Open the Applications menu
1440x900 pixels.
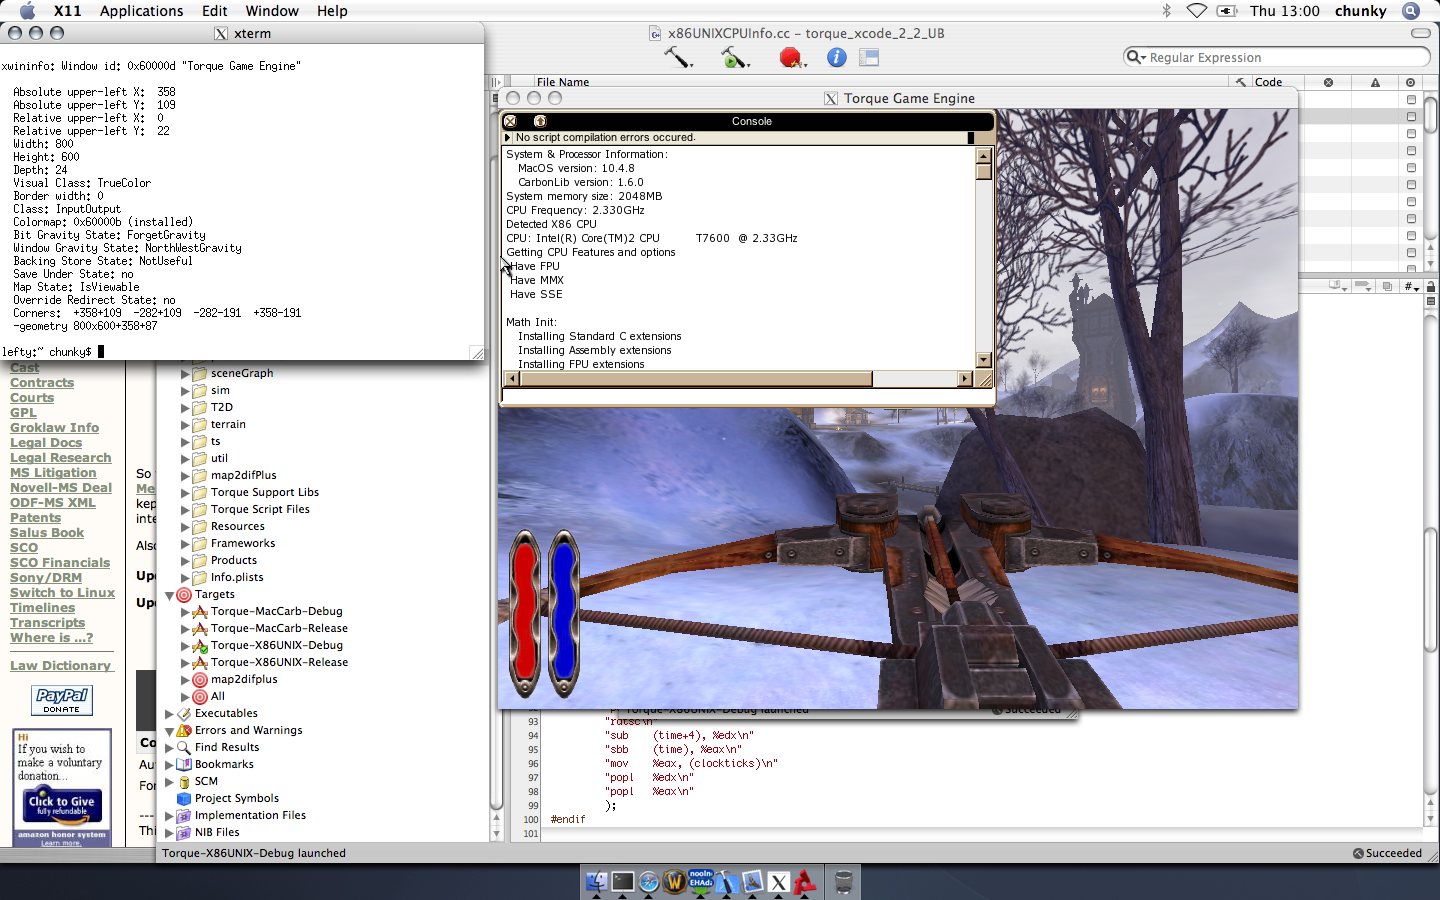pos(141,11)
